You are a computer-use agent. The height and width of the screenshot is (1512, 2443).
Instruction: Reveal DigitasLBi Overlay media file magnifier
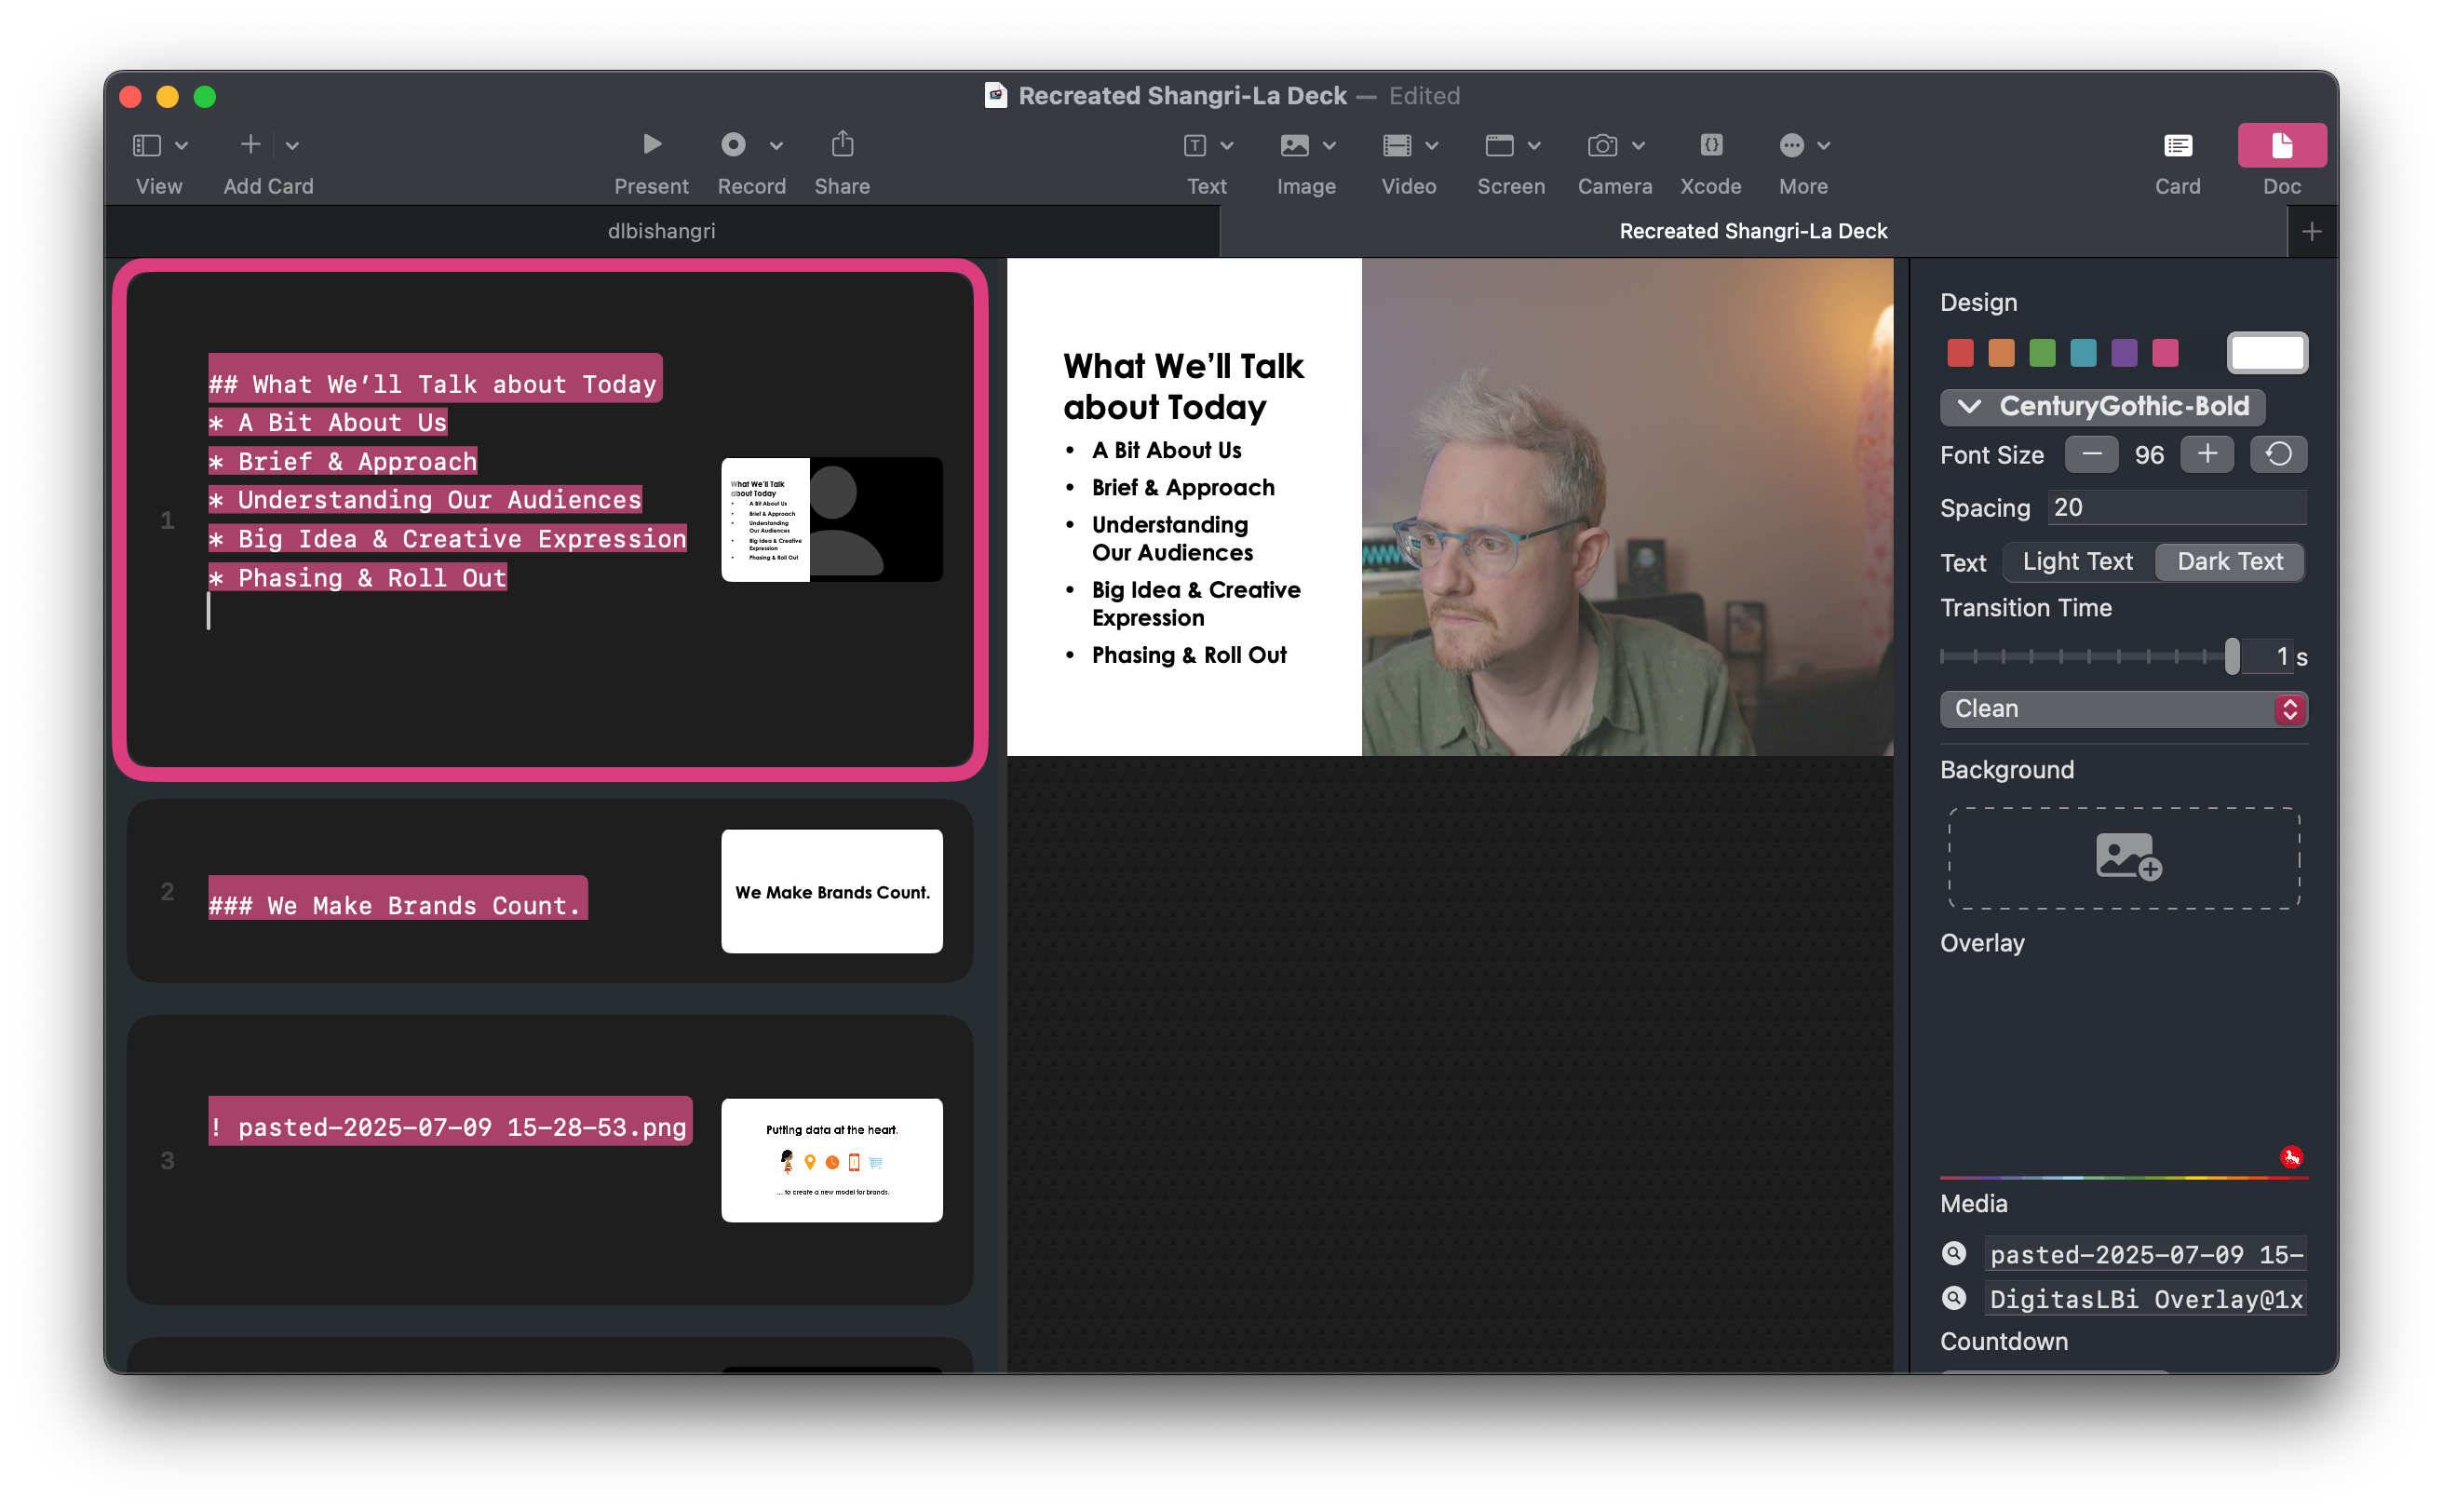coord(1954,1298)
